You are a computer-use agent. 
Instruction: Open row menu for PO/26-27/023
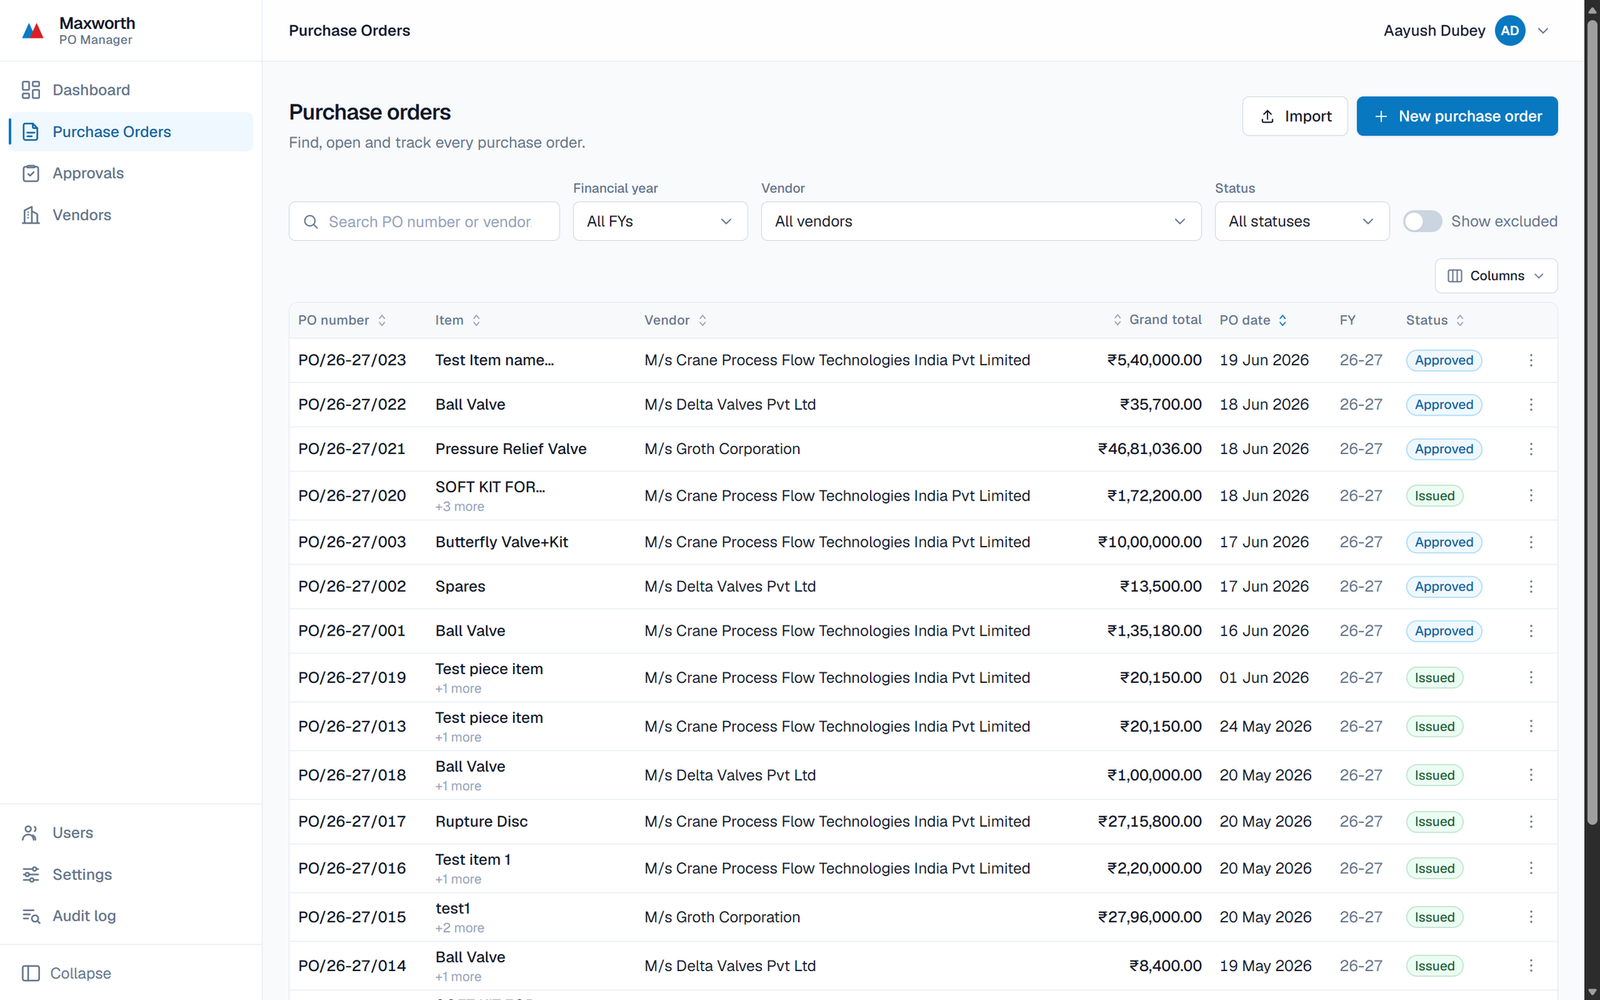click(1531, 360)
